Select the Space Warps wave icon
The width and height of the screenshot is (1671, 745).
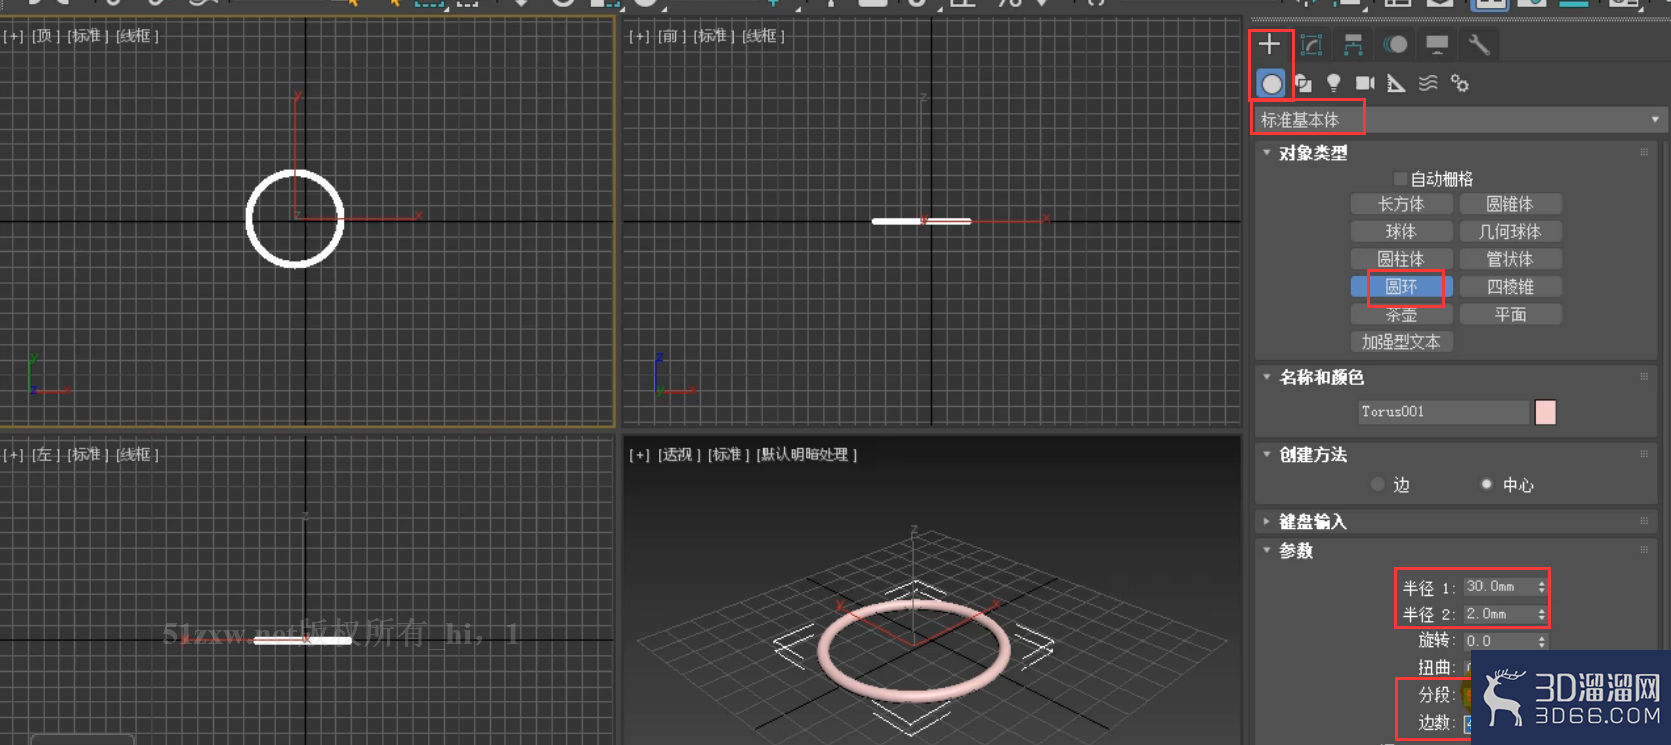point(1428,83)
